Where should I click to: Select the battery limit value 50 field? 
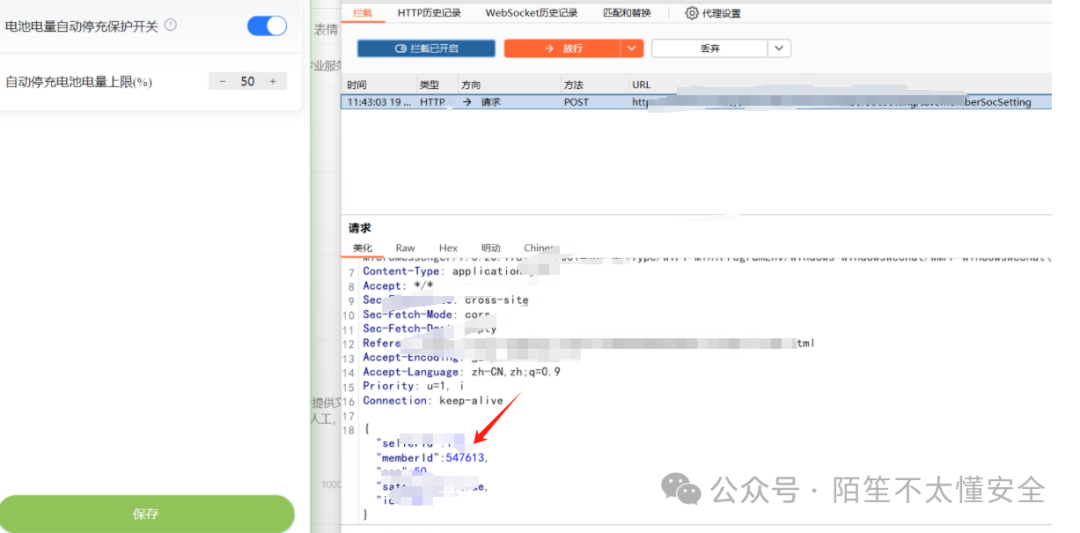click(247, 81)
